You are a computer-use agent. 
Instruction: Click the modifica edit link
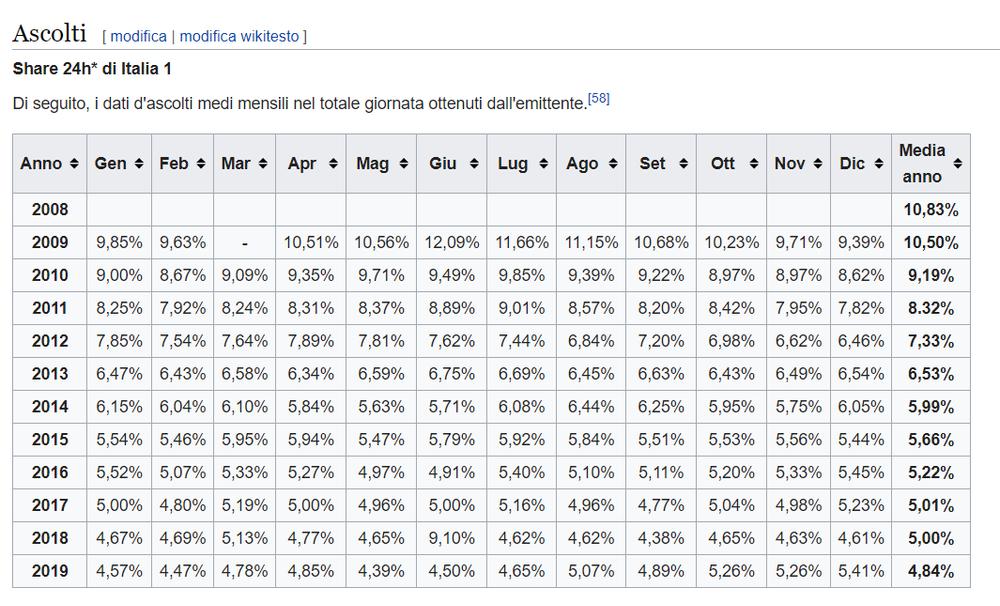[138, 36]
